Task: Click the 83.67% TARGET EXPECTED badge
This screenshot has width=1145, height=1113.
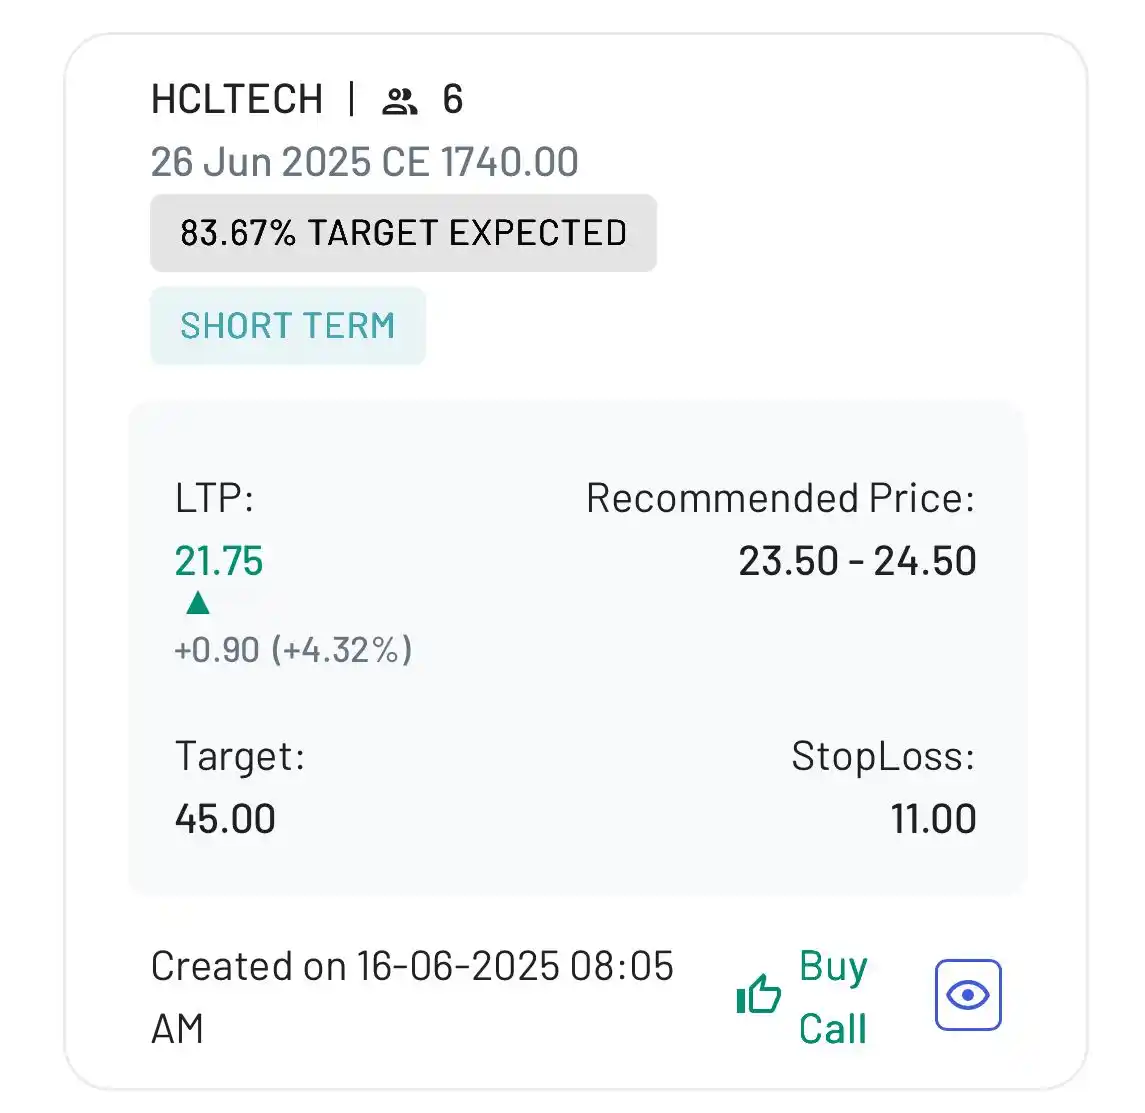Action: tap(403, 233)
